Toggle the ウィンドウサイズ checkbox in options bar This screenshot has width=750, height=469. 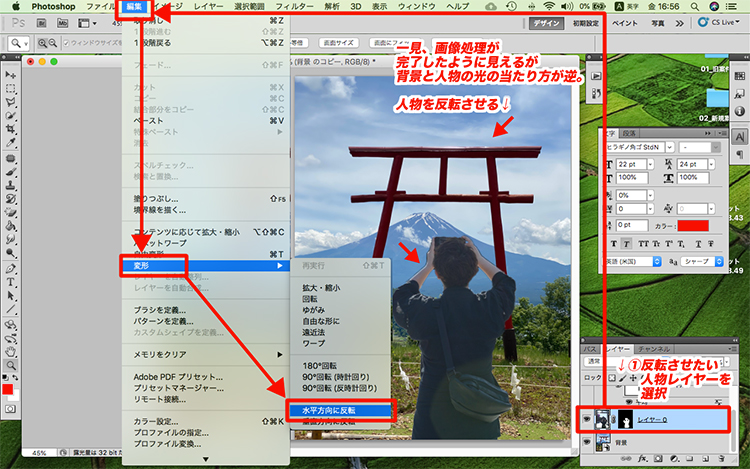[66, 43]
